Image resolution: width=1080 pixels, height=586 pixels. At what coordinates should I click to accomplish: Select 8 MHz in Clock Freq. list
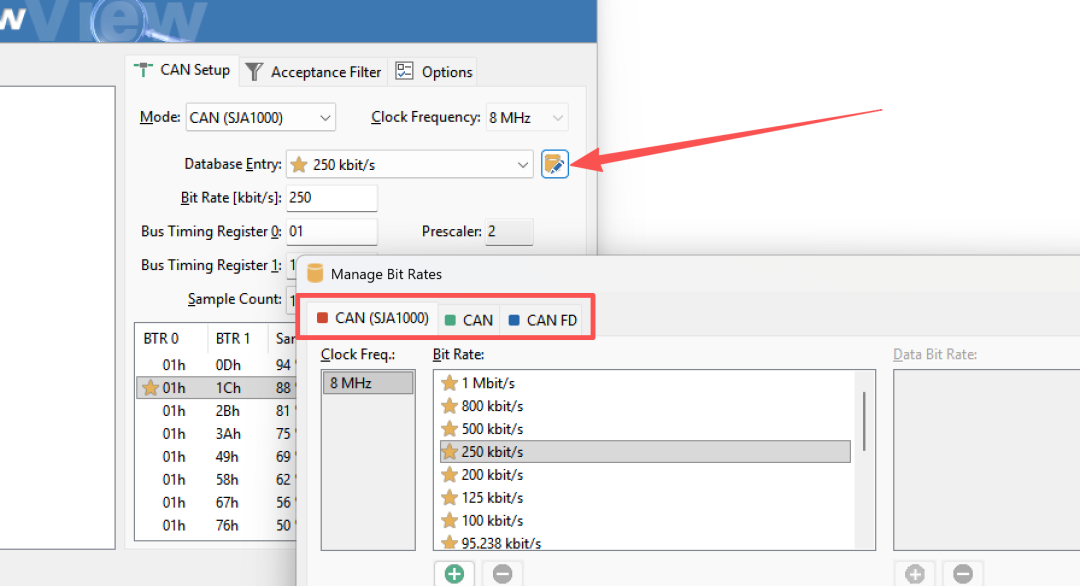click(368, 383)
